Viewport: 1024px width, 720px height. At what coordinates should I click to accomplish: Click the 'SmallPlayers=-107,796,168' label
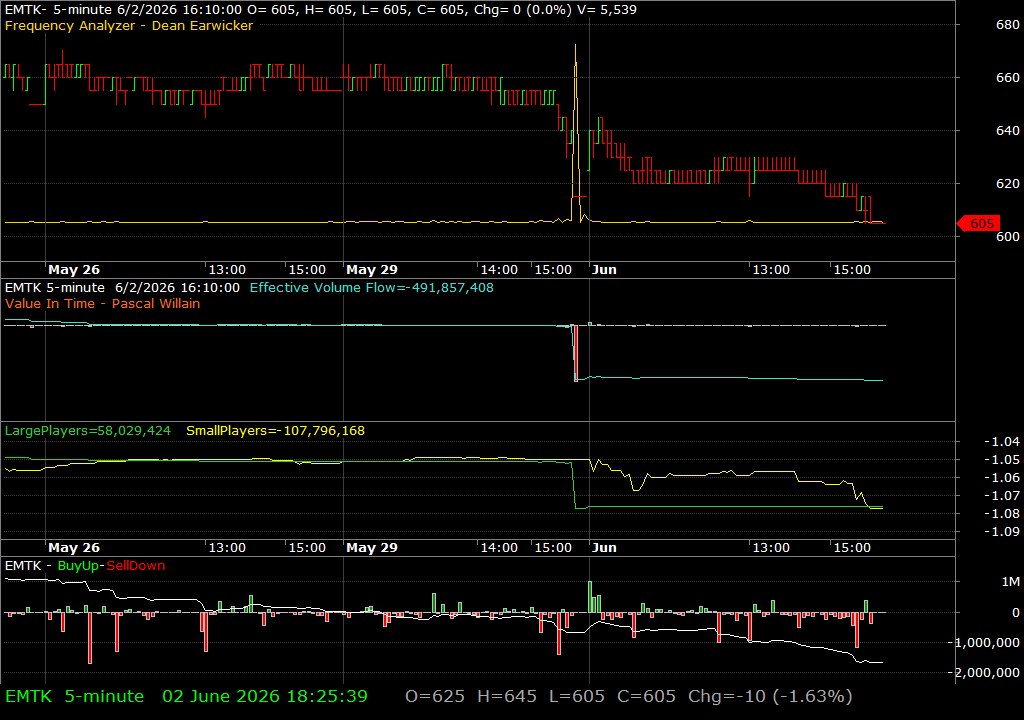(x=276, y=431)
